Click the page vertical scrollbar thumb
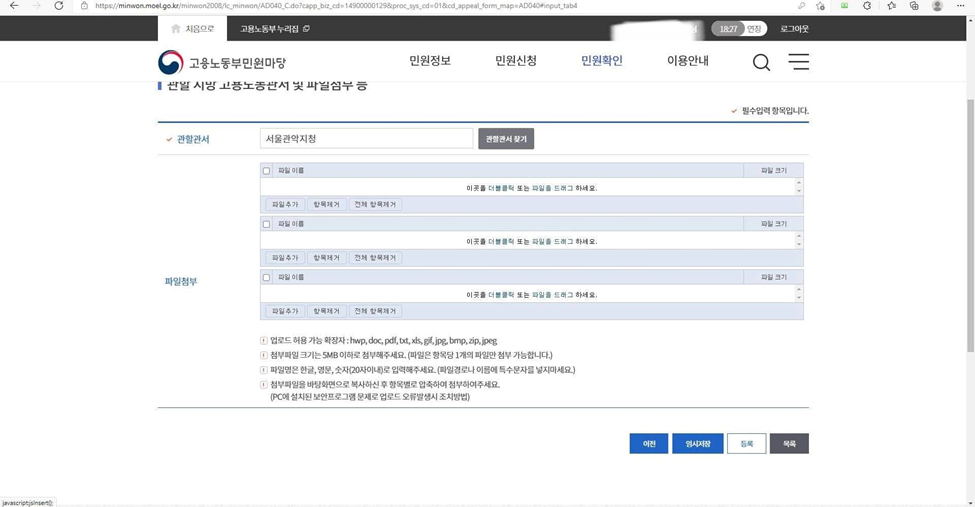This screenshot has width=975, height=507. point(970,225)
